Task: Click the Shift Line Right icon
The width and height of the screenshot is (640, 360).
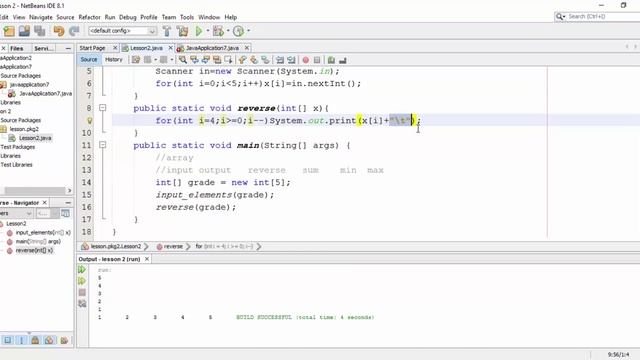Action: pos(291,60)
